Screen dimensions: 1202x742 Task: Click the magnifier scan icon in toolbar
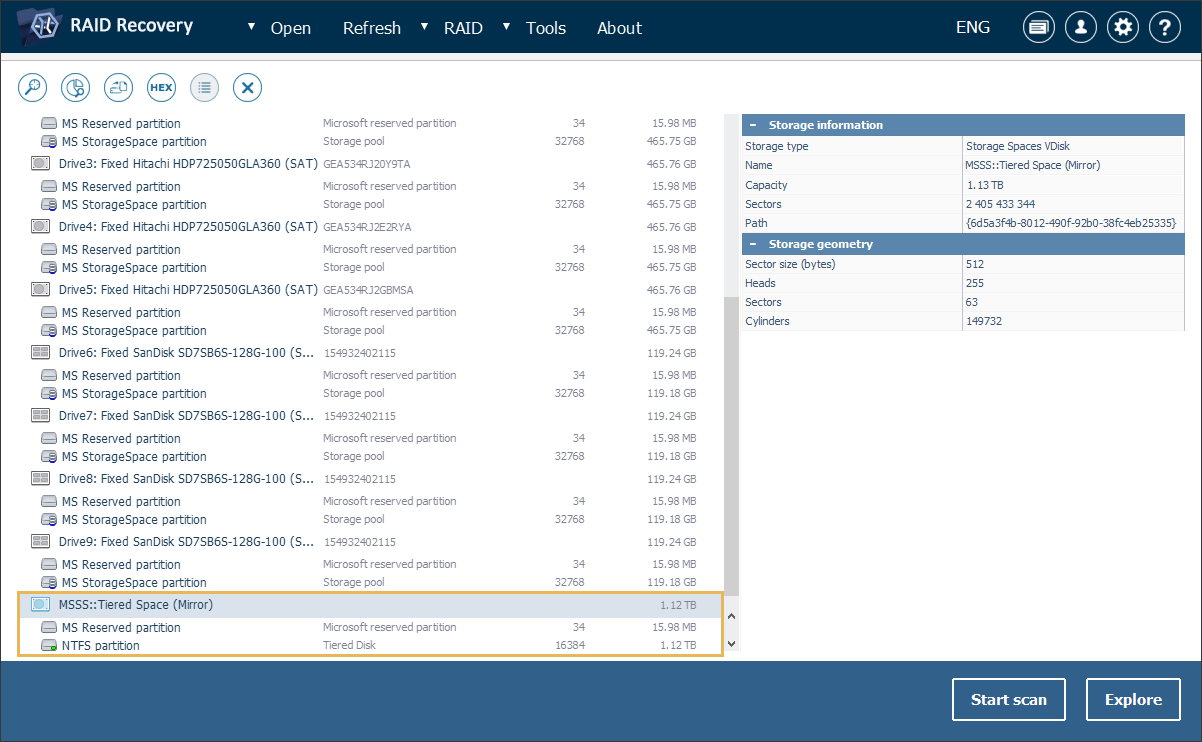tap(33, 88)
